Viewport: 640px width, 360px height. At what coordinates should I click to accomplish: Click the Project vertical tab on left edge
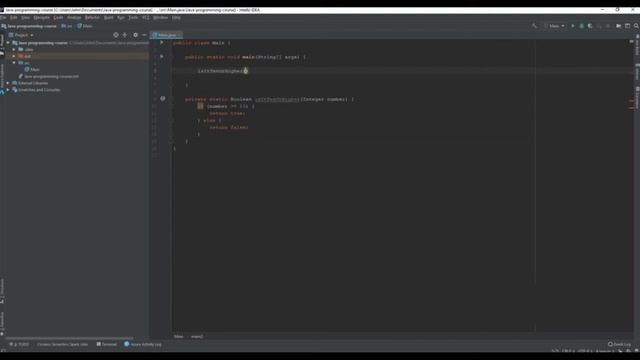2,44
